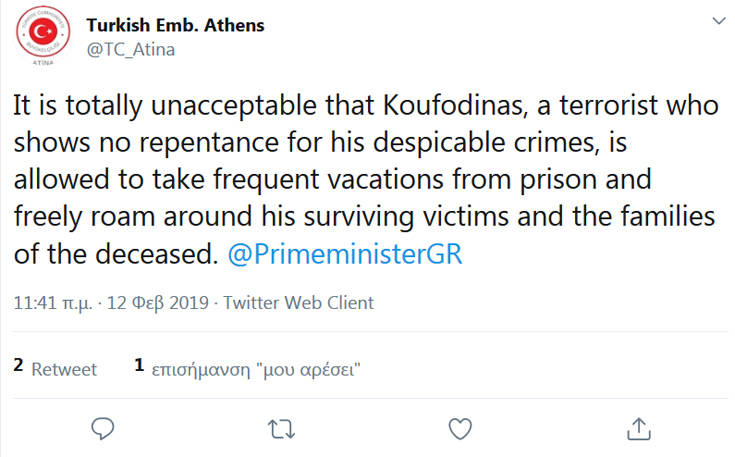Expand the tweet options chevron menu

click(x=718, y=21)
